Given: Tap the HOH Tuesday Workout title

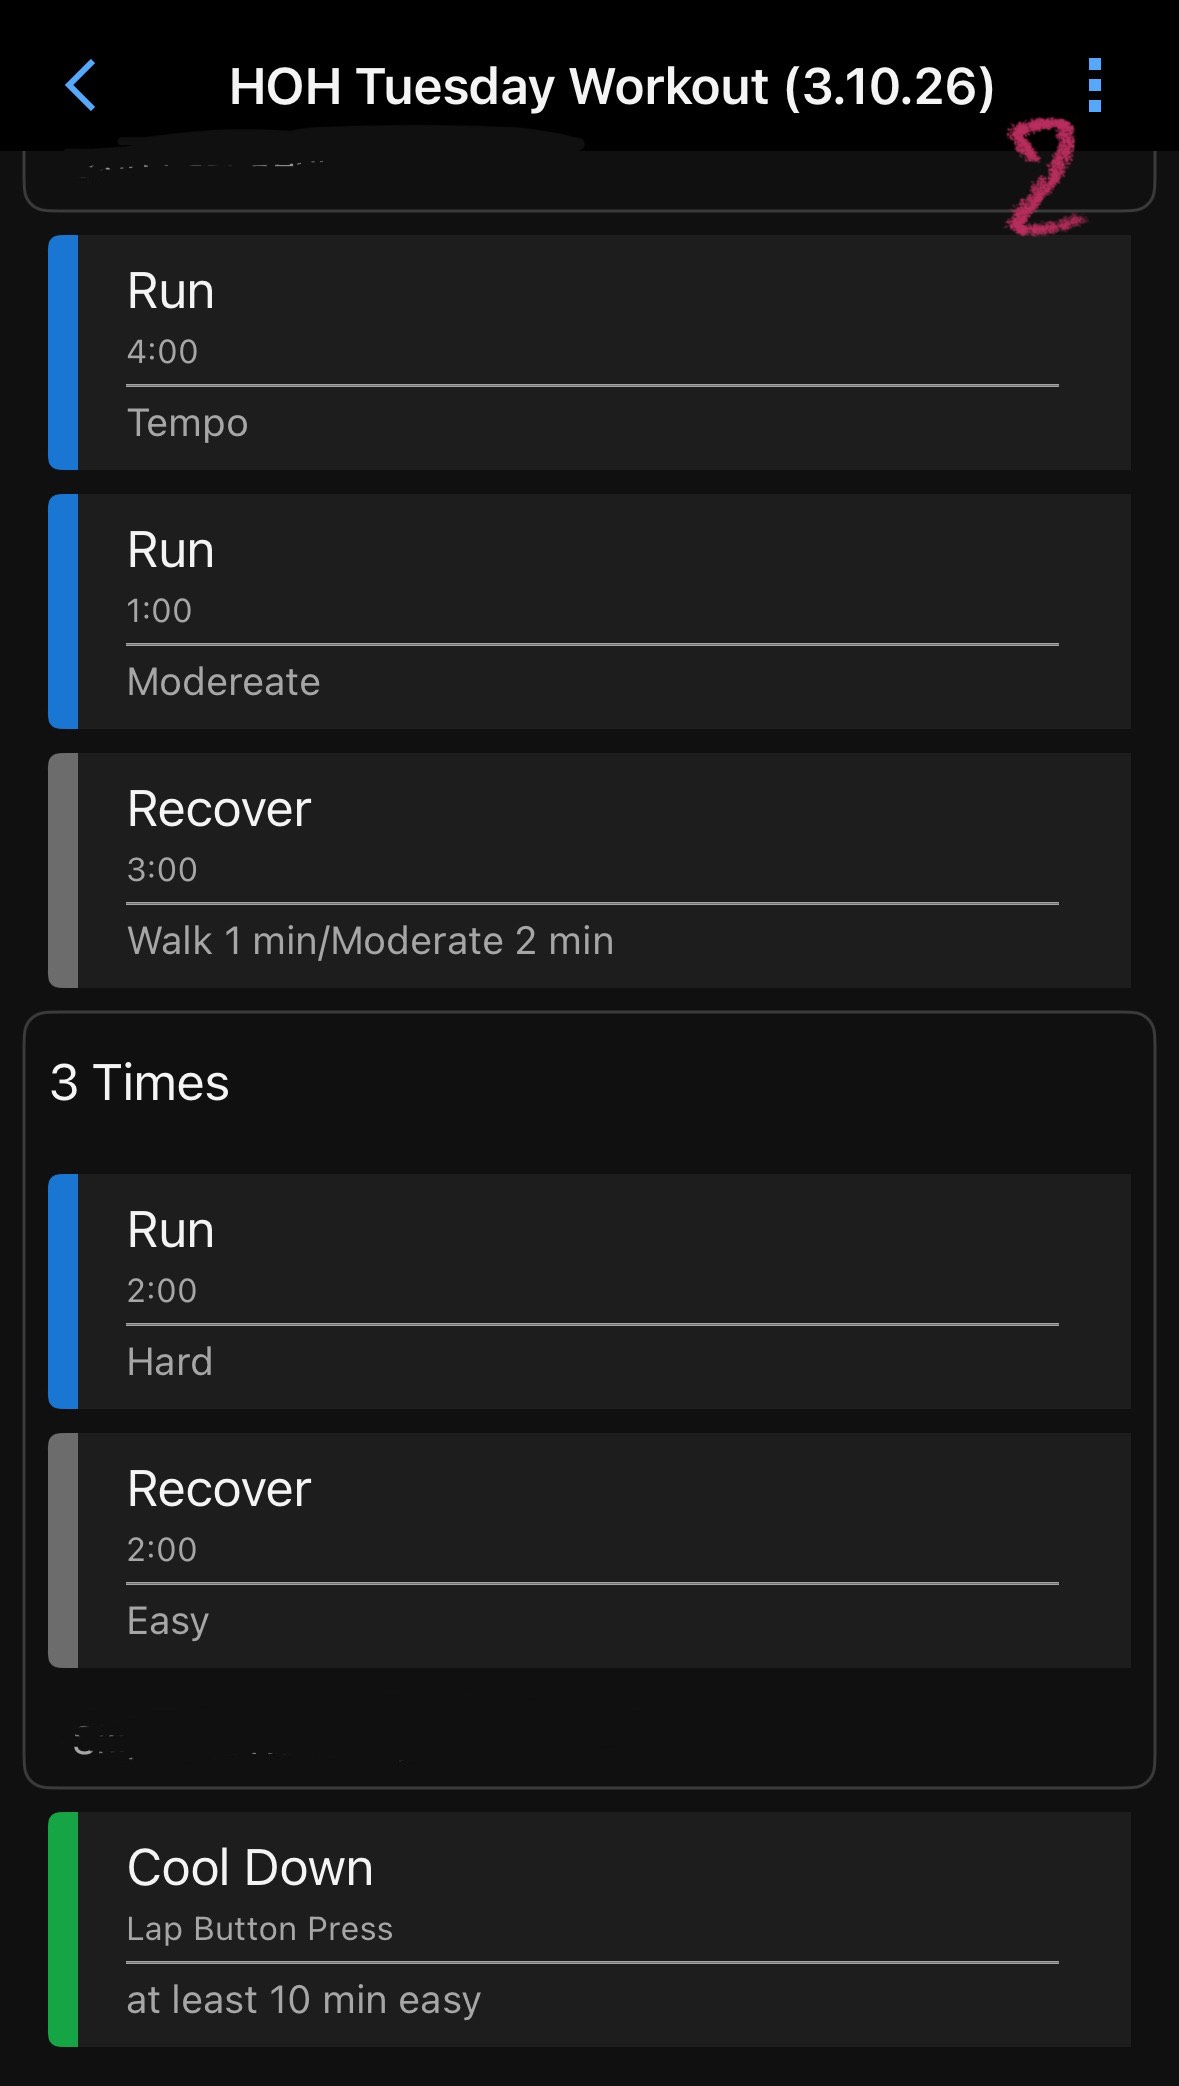Looking at the screenshot, I should [611, 87].
